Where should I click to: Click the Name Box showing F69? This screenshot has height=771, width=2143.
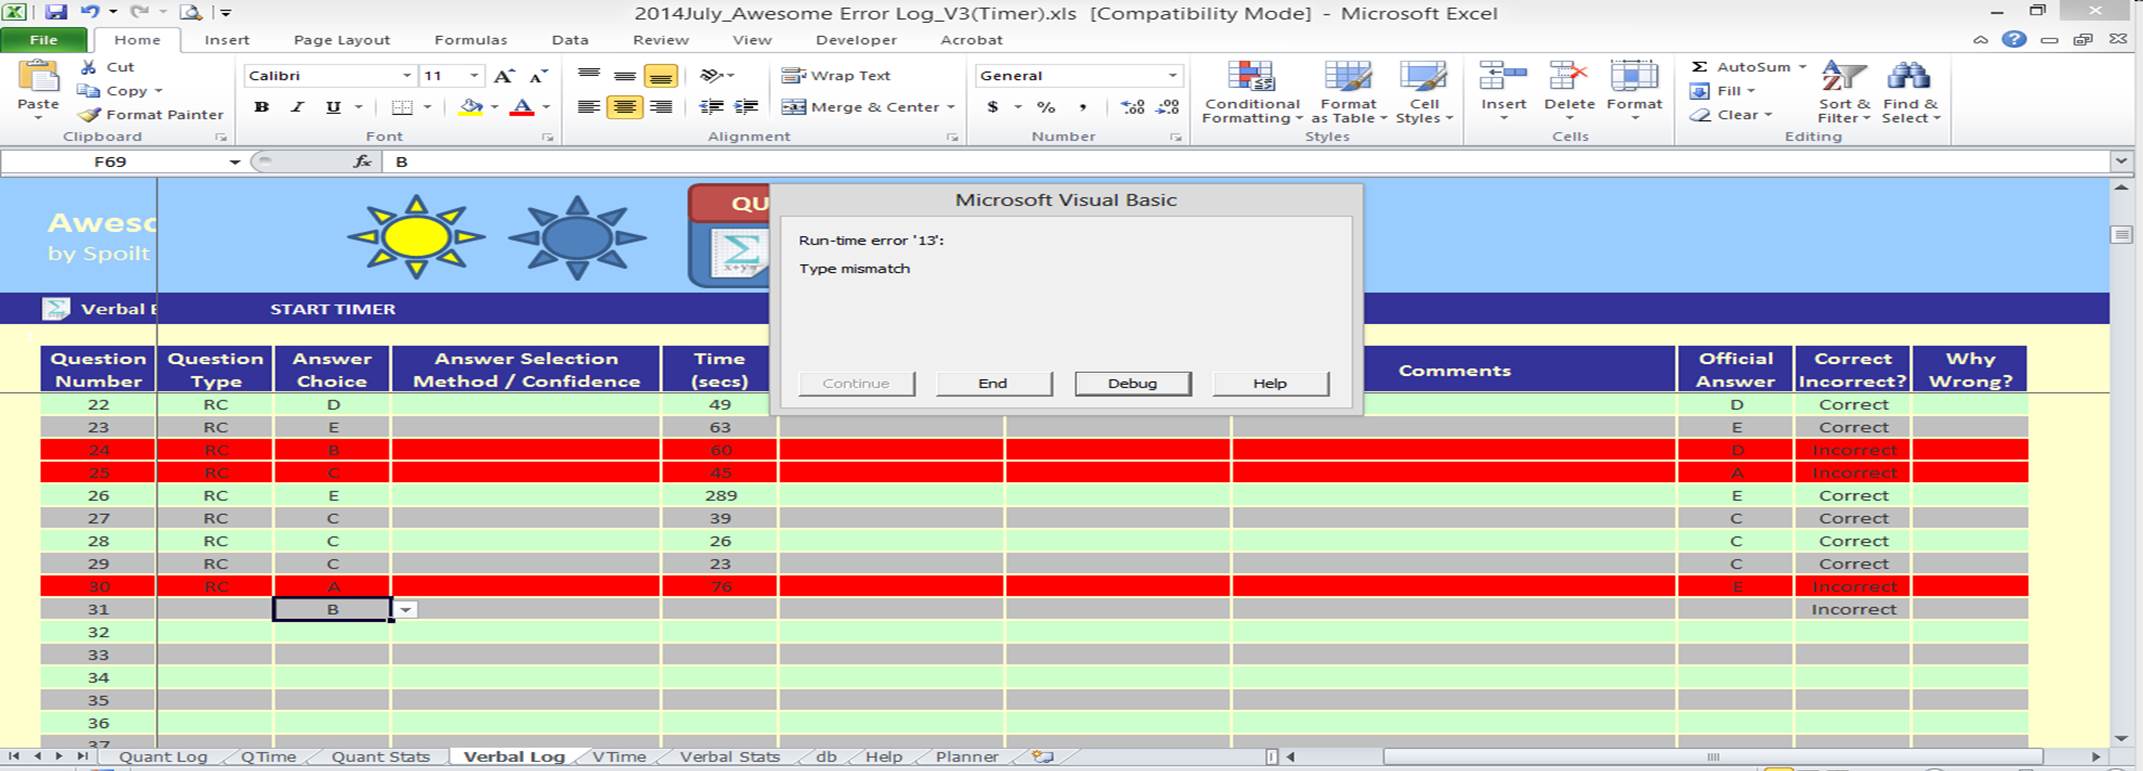click(110, 162)
